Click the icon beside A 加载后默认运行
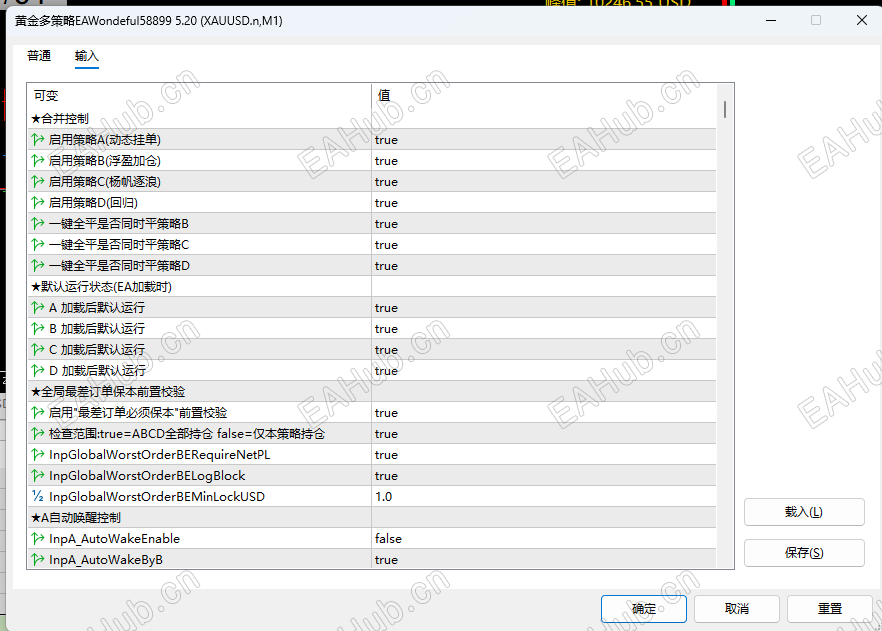882x631 pixels. 38,308
